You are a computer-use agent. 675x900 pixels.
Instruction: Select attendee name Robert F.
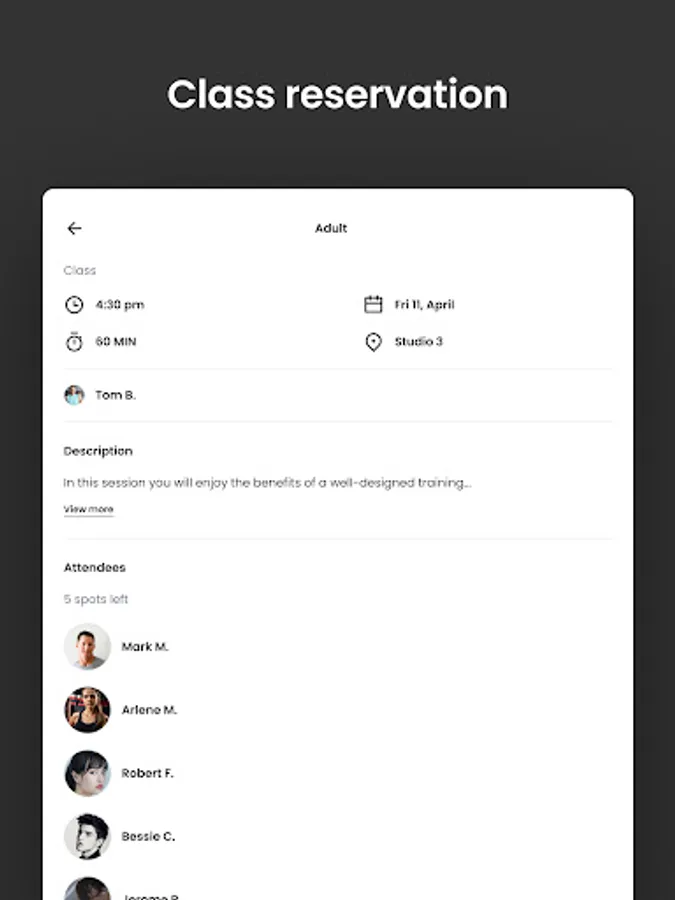[148, 773]
